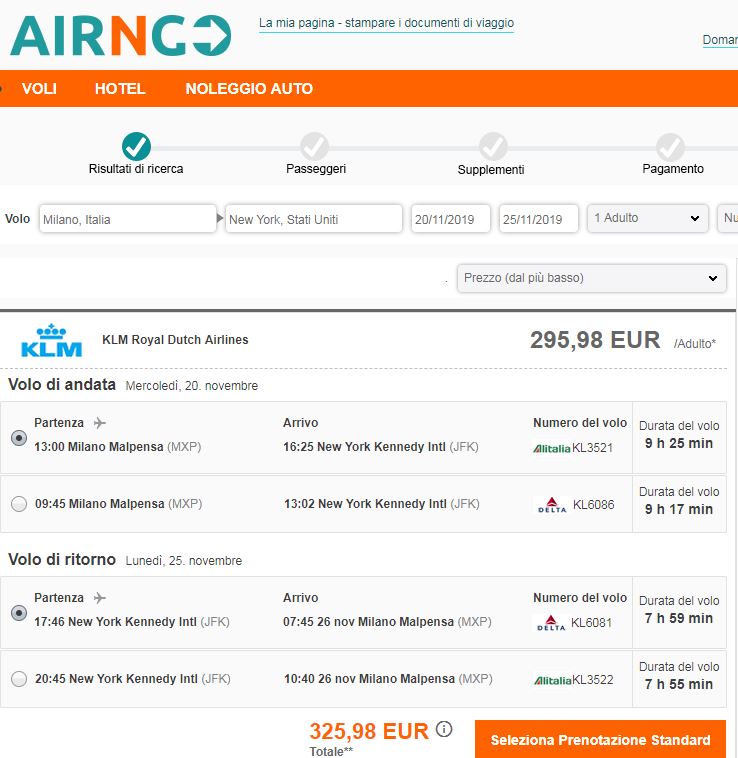The width and height of the screenshot is (738, 758).
Task: Click 13:02 New York Kennedy Intl arrival
Action: point(382,504)
